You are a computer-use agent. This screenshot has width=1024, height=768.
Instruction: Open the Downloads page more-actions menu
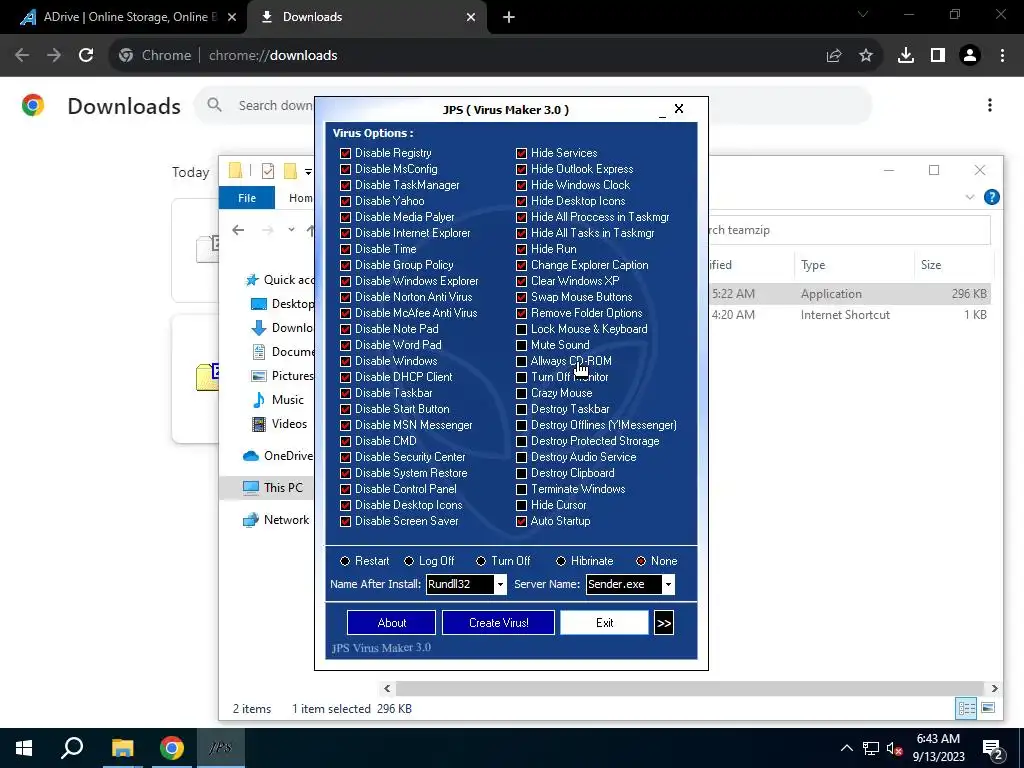990,105
